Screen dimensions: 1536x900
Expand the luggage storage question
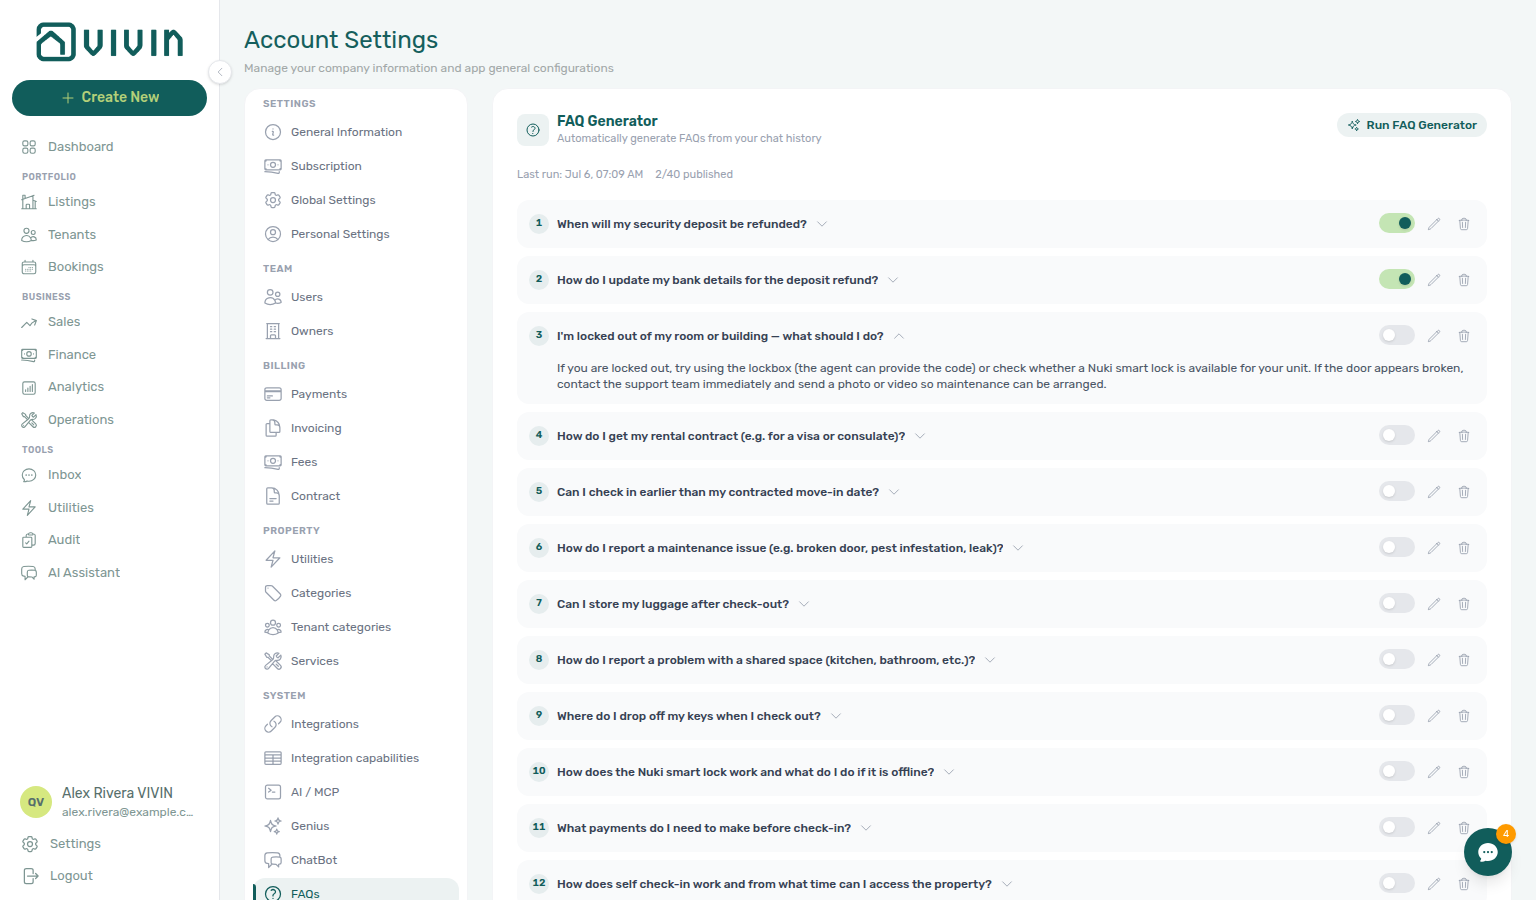click(804, 604)
